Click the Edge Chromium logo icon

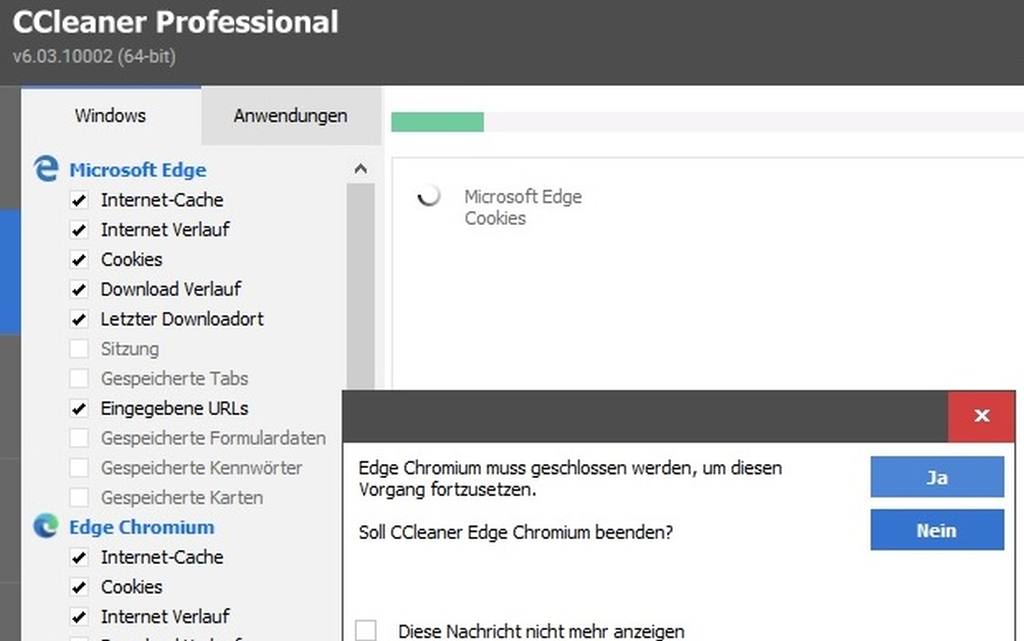(46, 526)
